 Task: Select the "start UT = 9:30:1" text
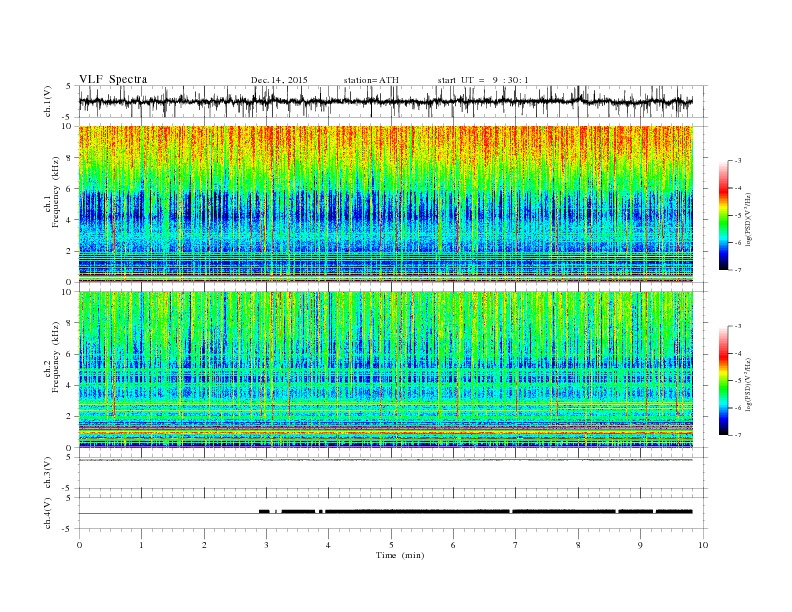tap(483, 80)
